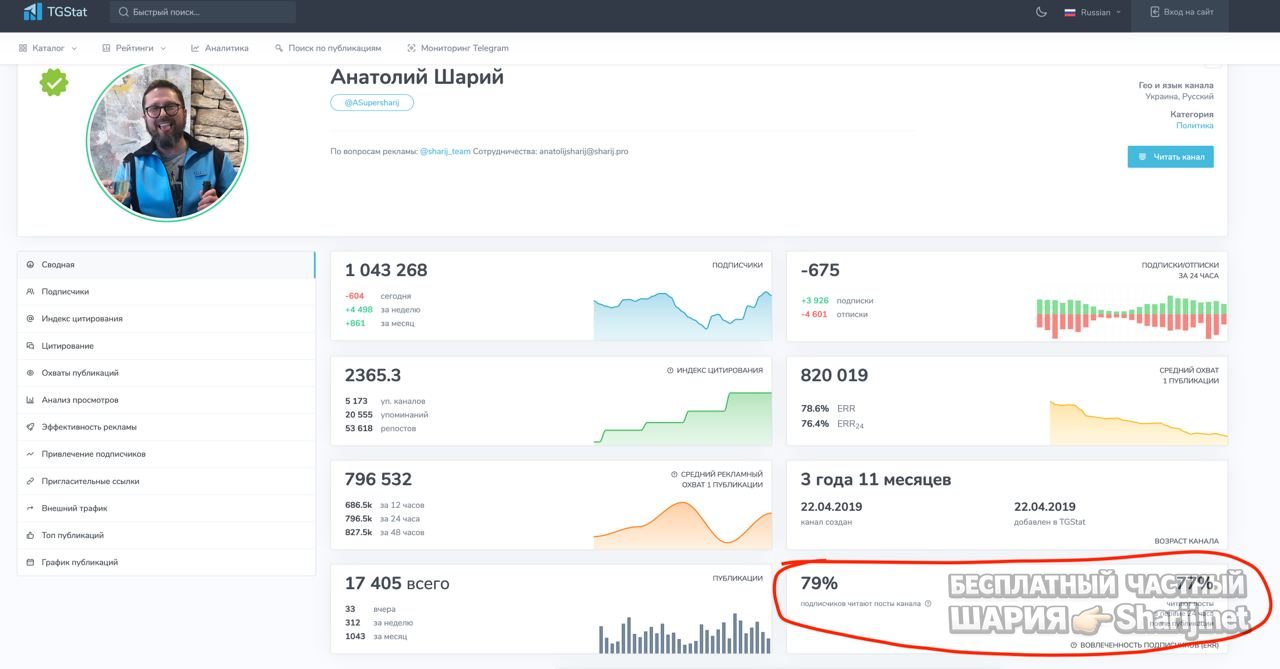
Task: Click the Рейтинги list icon
Action: (x=105, y=48)
